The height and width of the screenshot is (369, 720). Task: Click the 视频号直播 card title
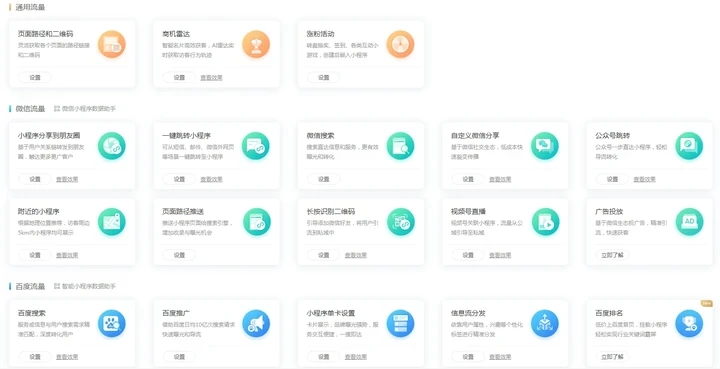(468, 212)
